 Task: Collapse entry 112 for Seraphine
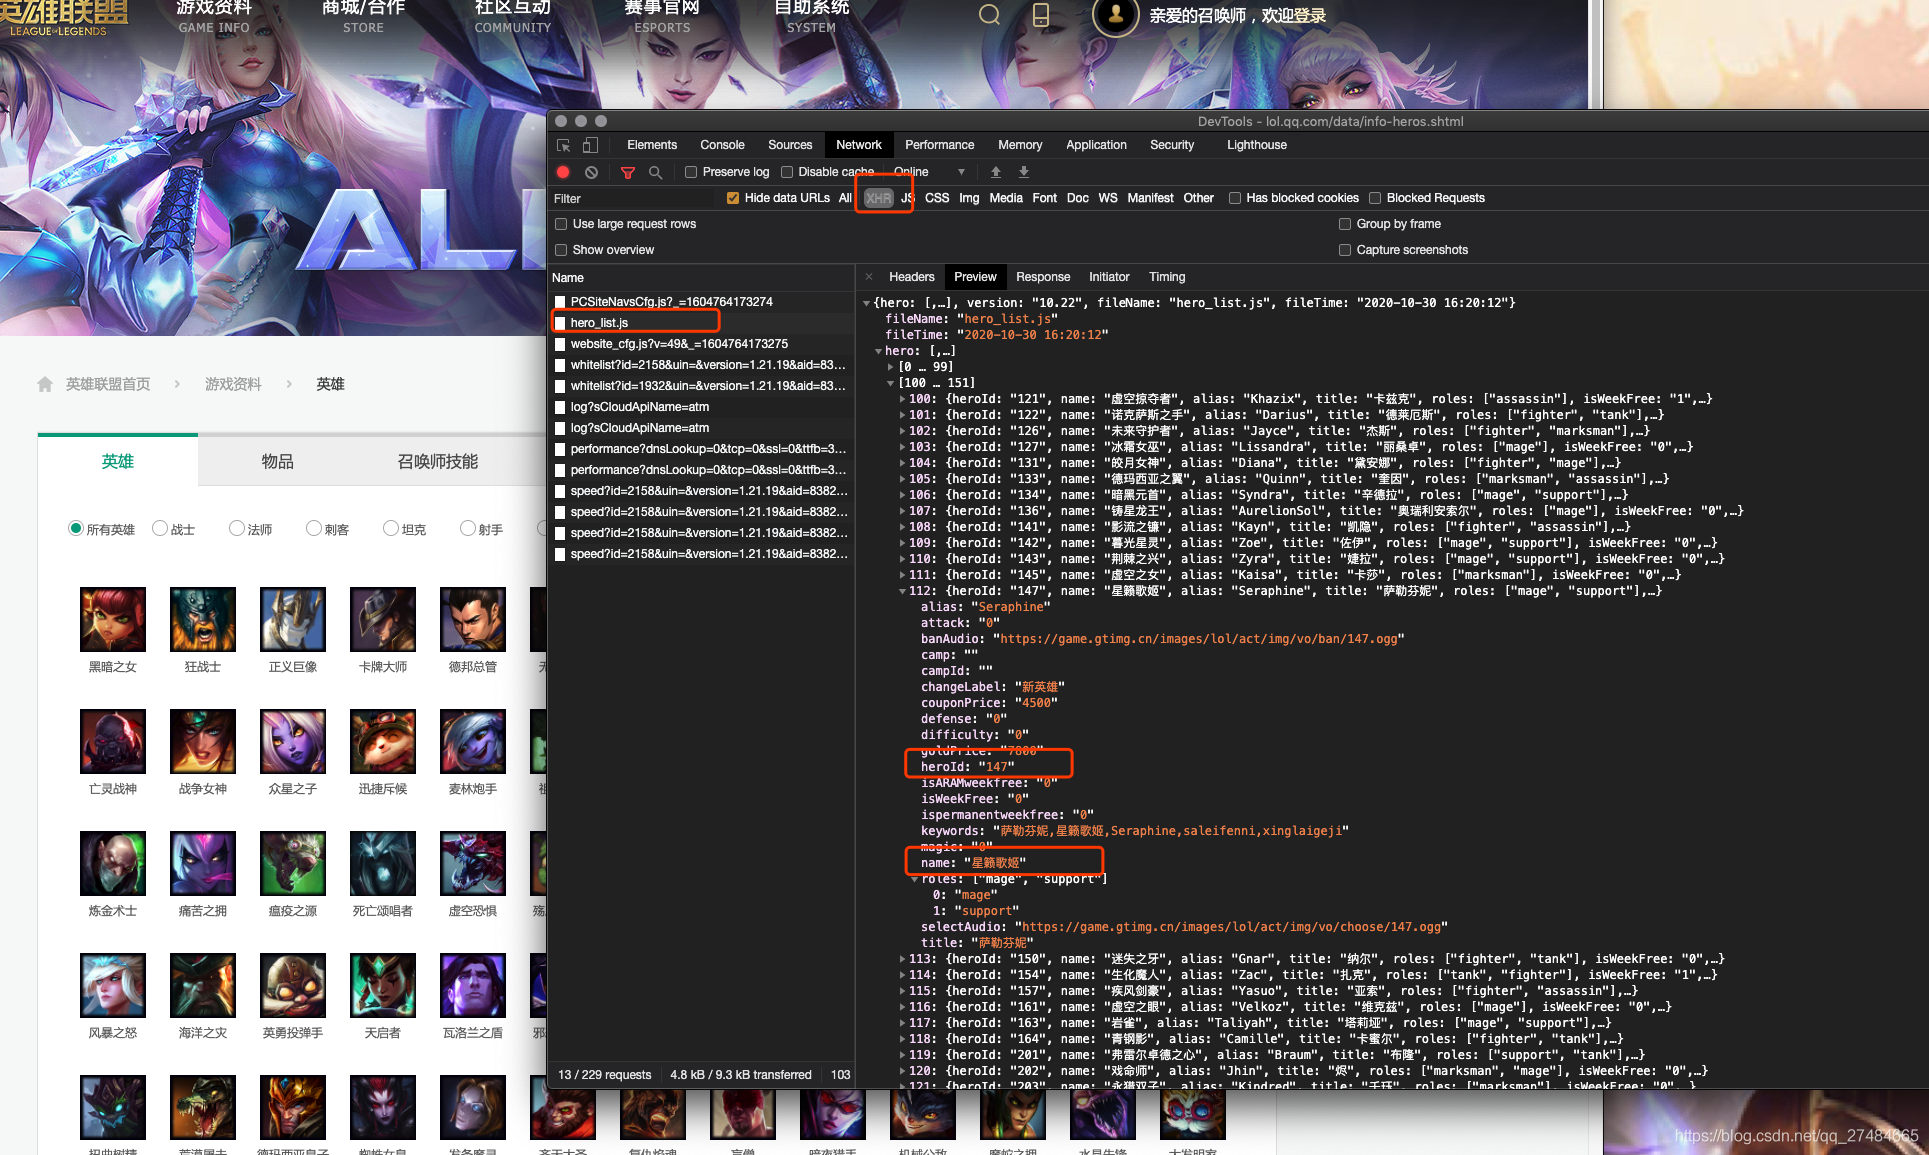(x=903, y=591)
